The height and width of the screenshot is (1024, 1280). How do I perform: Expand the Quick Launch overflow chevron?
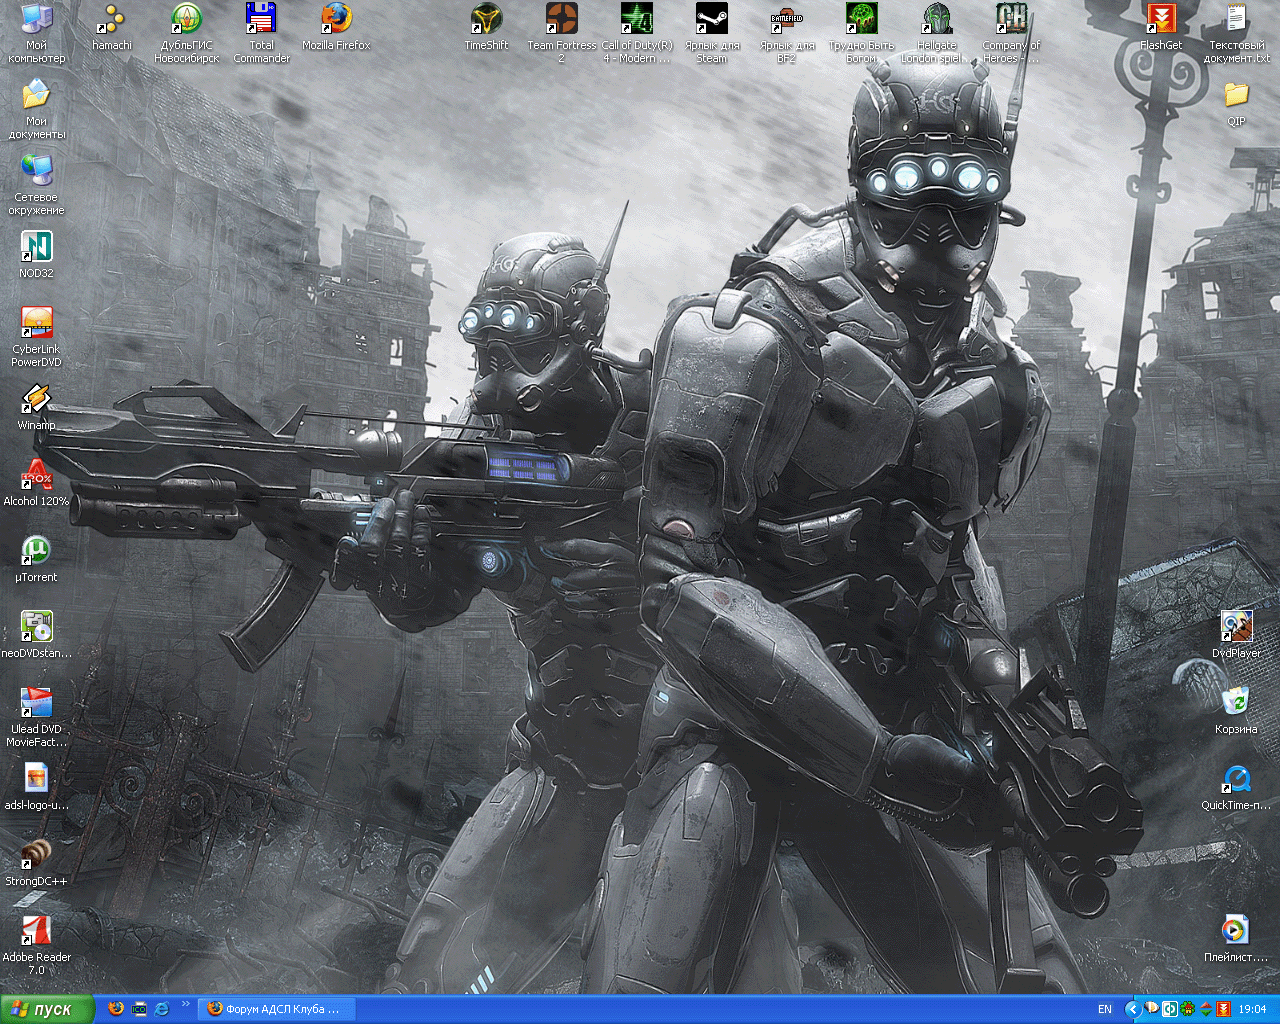coord(185,1005)
